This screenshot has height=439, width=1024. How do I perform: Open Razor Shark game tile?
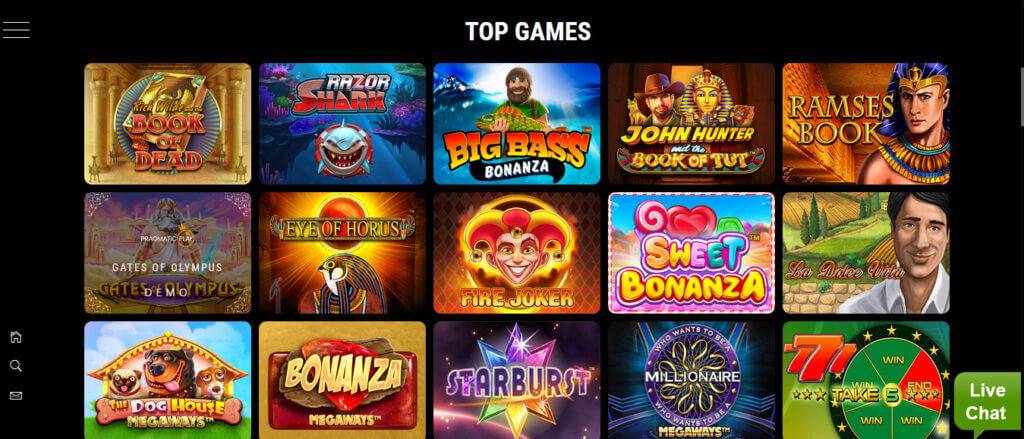(x=342, y=123)
